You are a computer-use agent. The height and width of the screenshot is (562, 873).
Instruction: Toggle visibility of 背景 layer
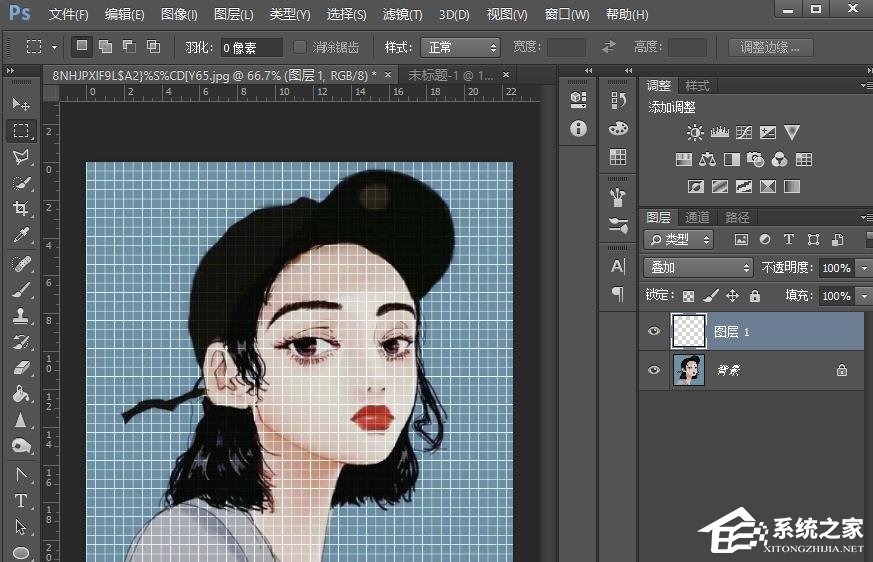click(x=654, y=370)
